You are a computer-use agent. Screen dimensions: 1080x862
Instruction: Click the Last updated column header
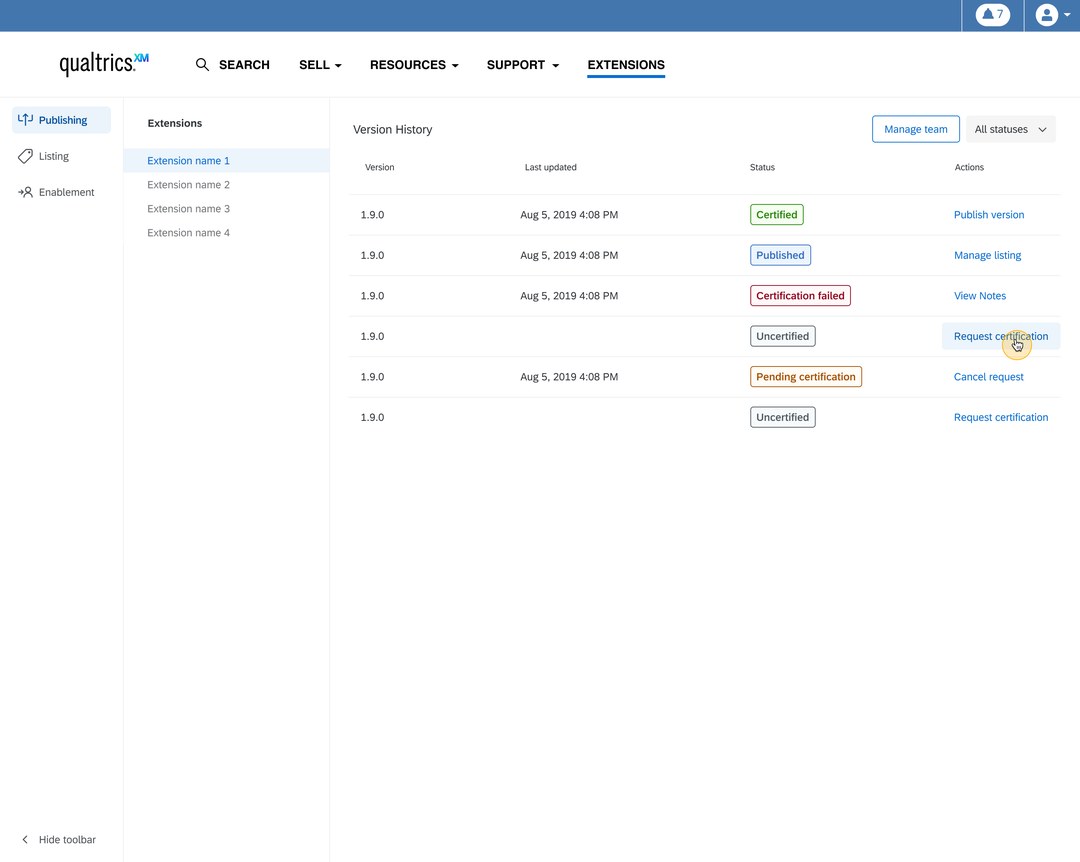coord(550,167)
